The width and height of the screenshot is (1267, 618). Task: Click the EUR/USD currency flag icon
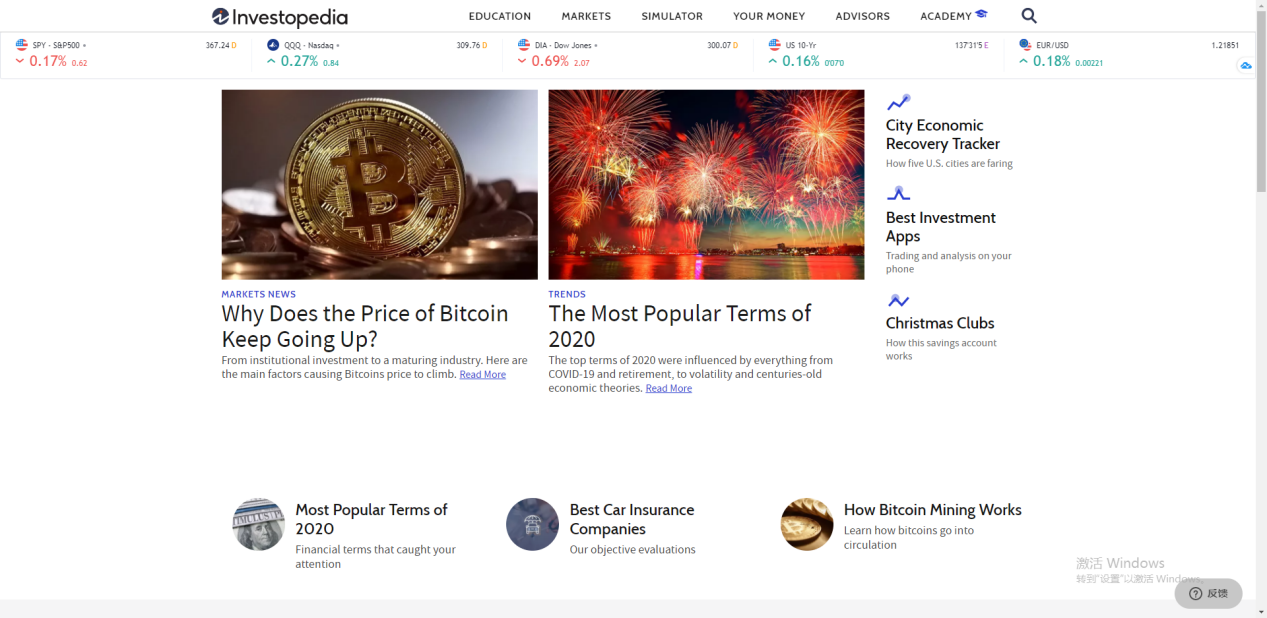[1025, 45]
